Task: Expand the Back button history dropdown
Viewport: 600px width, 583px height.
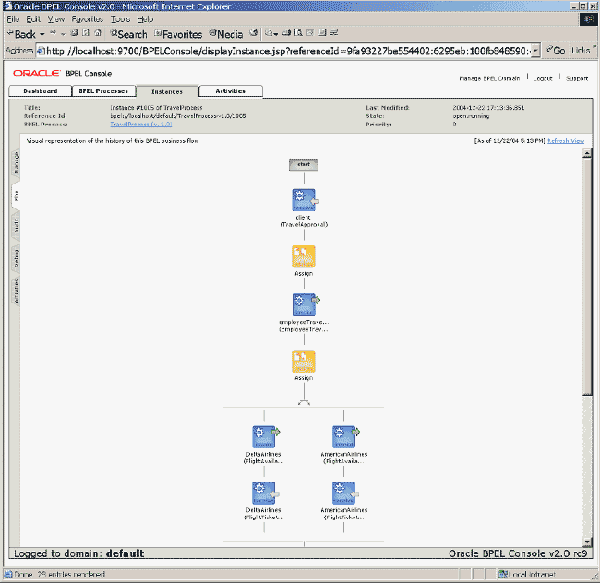Action: (x=42, y=34)
